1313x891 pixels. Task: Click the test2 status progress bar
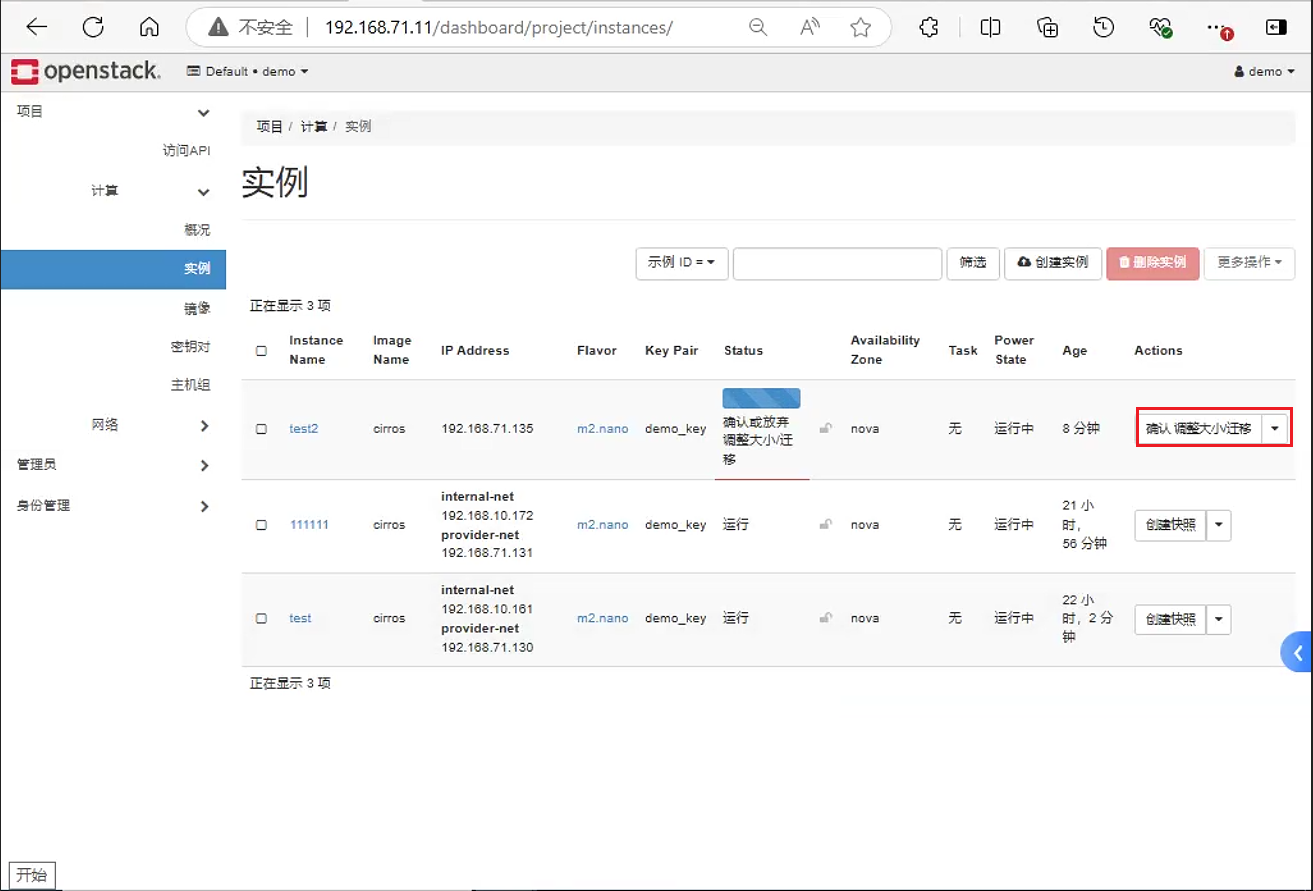point(761,398)
